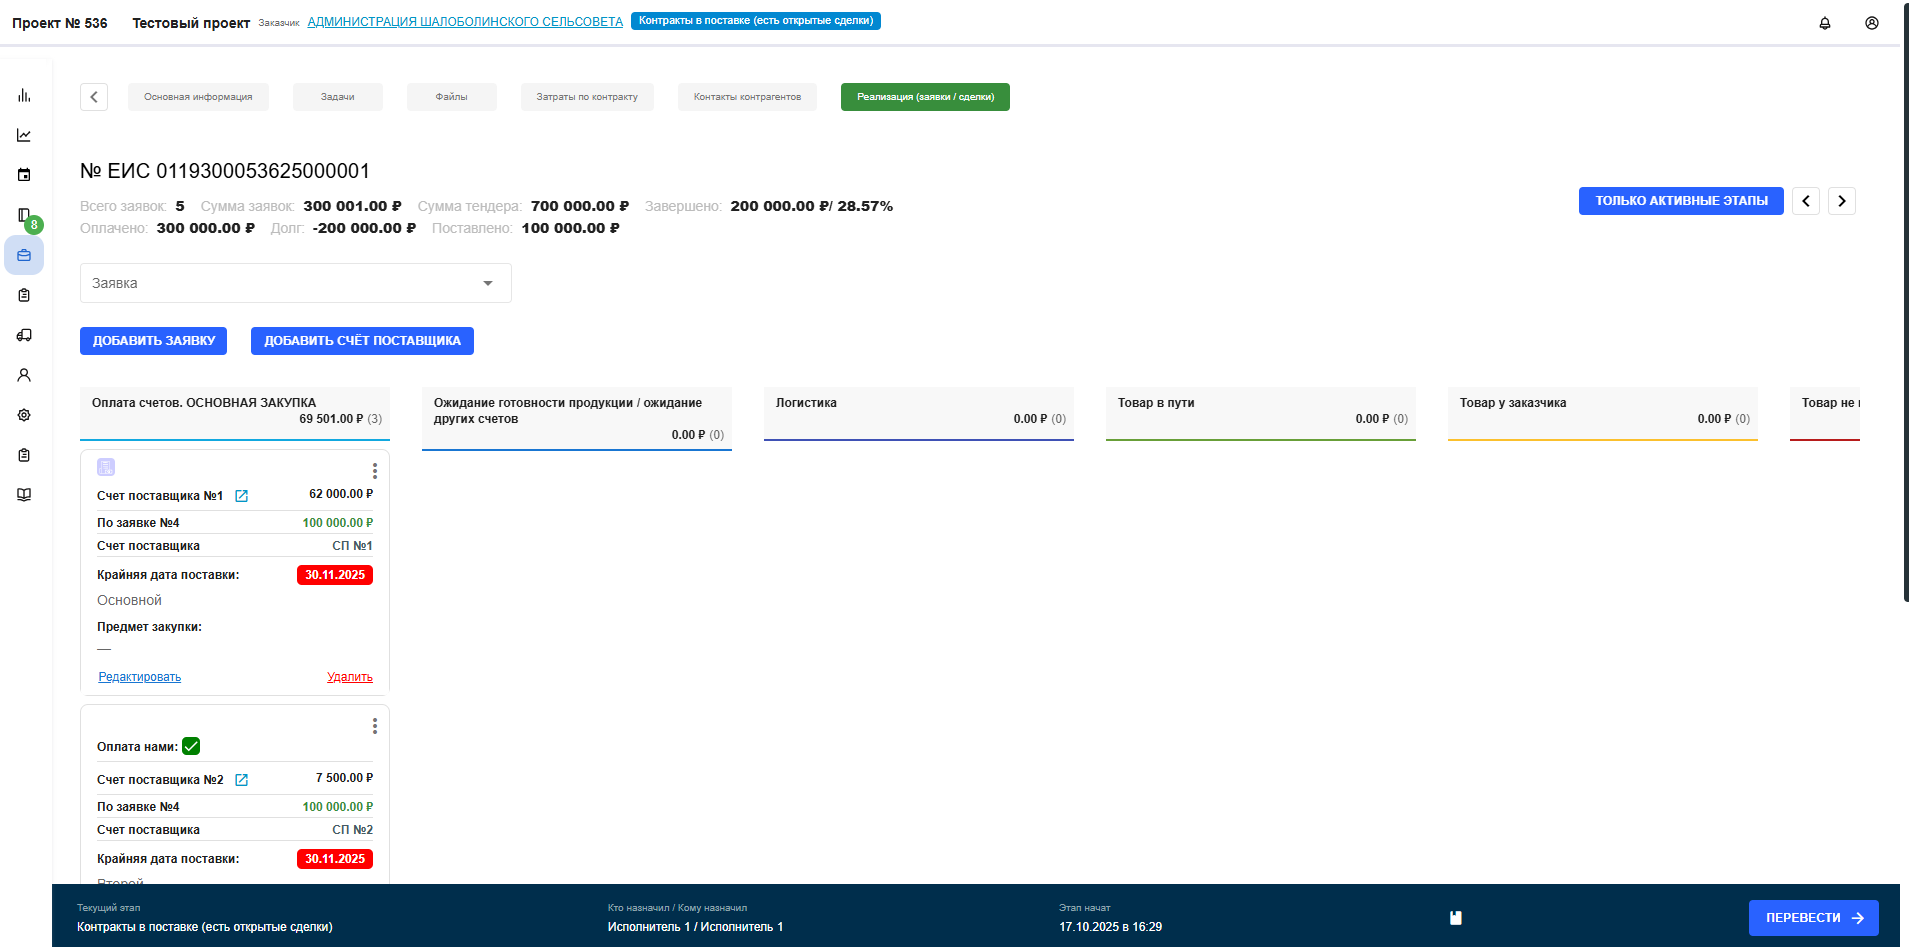Toggle the Оплата нами green checkbox

pos(191,746)
